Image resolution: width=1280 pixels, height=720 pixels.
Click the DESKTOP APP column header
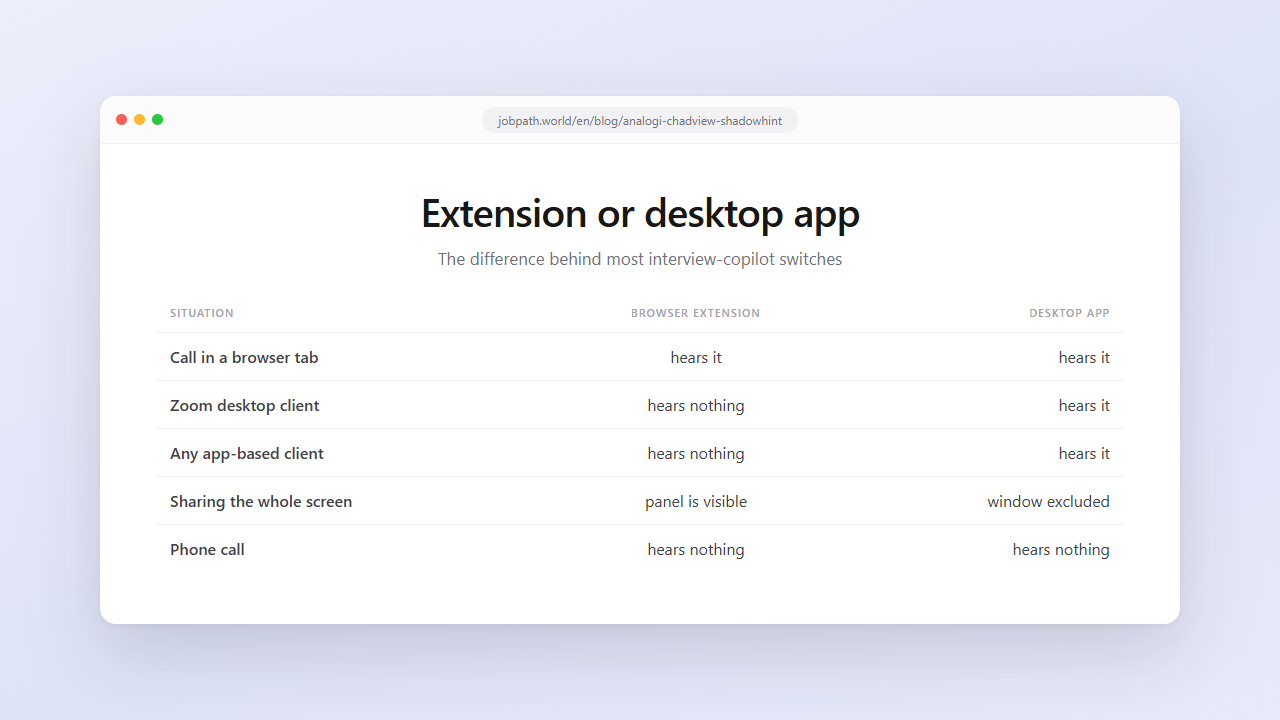1069,313
